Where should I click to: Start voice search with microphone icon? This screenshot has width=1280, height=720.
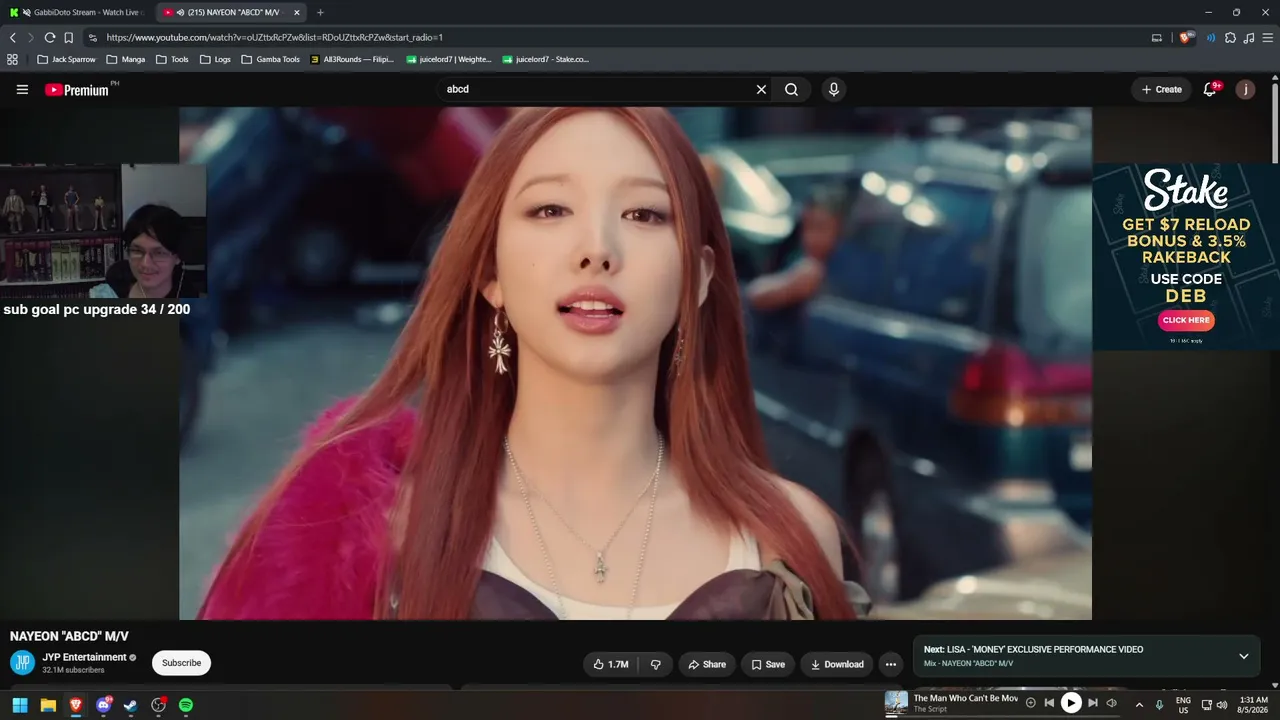pos(833,89)
